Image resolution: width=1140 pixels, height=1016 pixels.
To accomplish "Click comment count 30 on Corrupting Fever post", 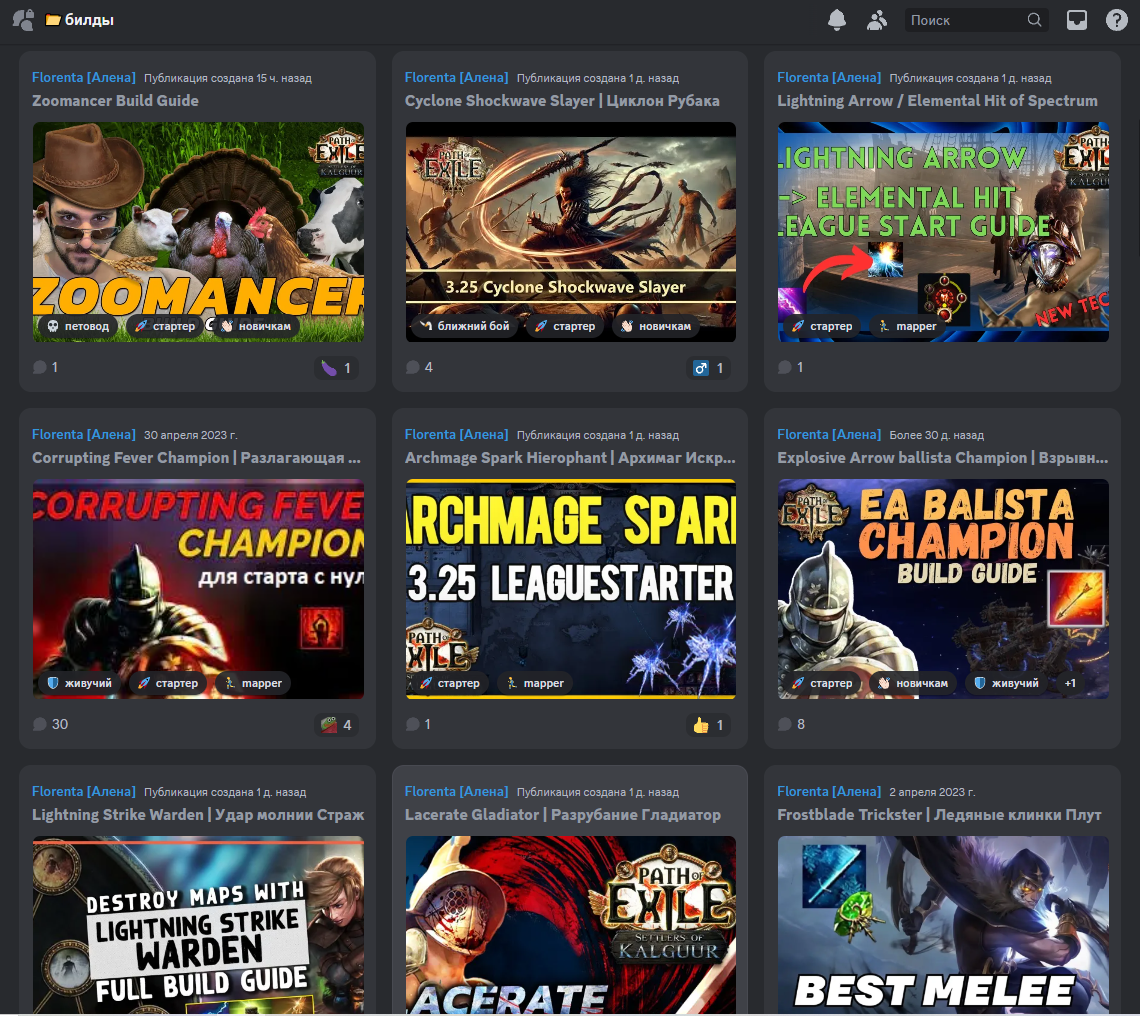I will tap(51, 724).
